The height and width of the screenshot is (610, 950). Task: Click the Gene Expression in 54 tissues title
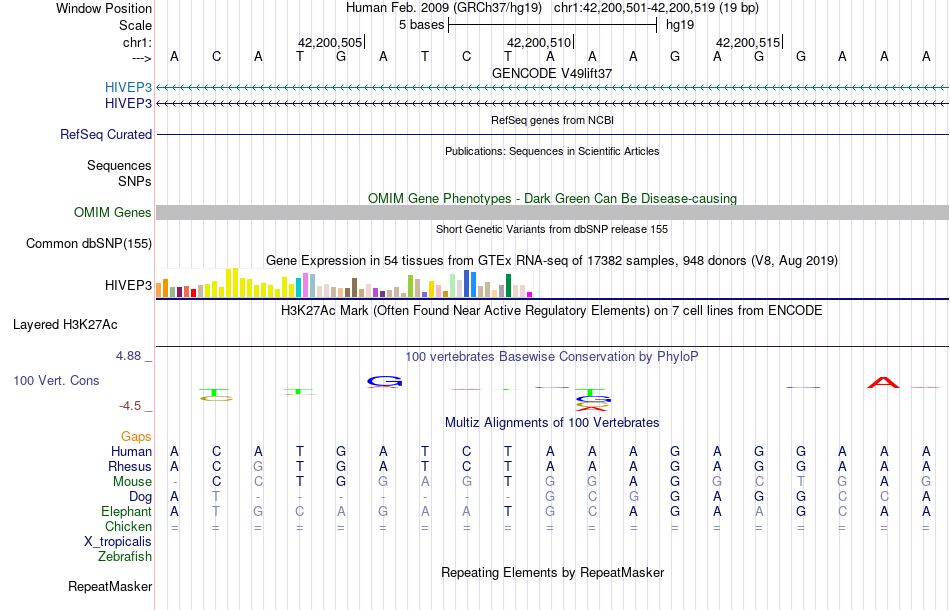tap(552, 260)
